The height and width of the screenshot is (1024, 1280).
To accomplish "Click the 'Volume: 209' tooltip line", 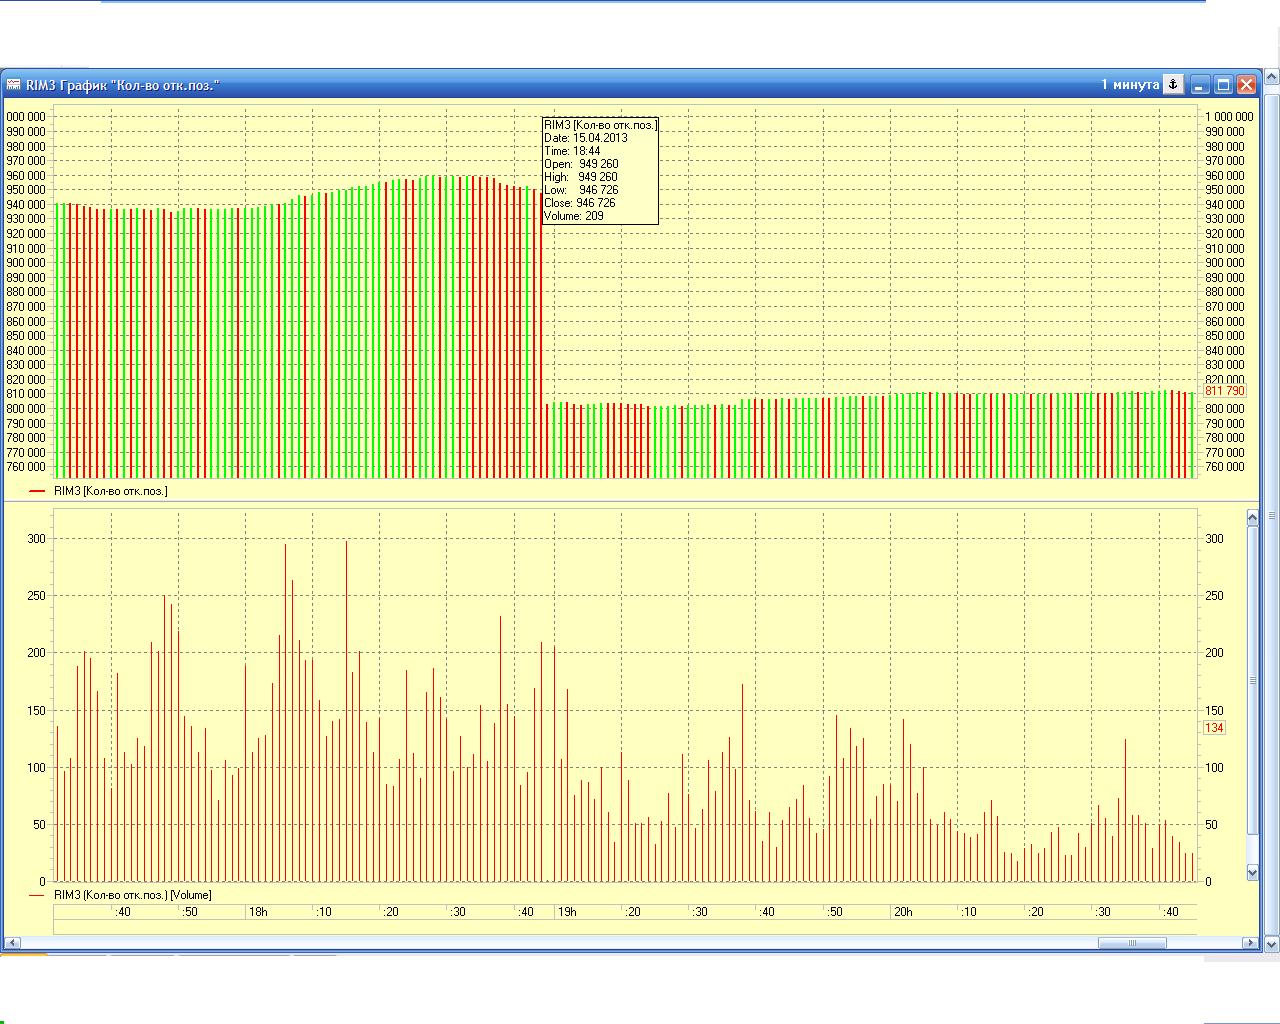I will tap(574, 216).
